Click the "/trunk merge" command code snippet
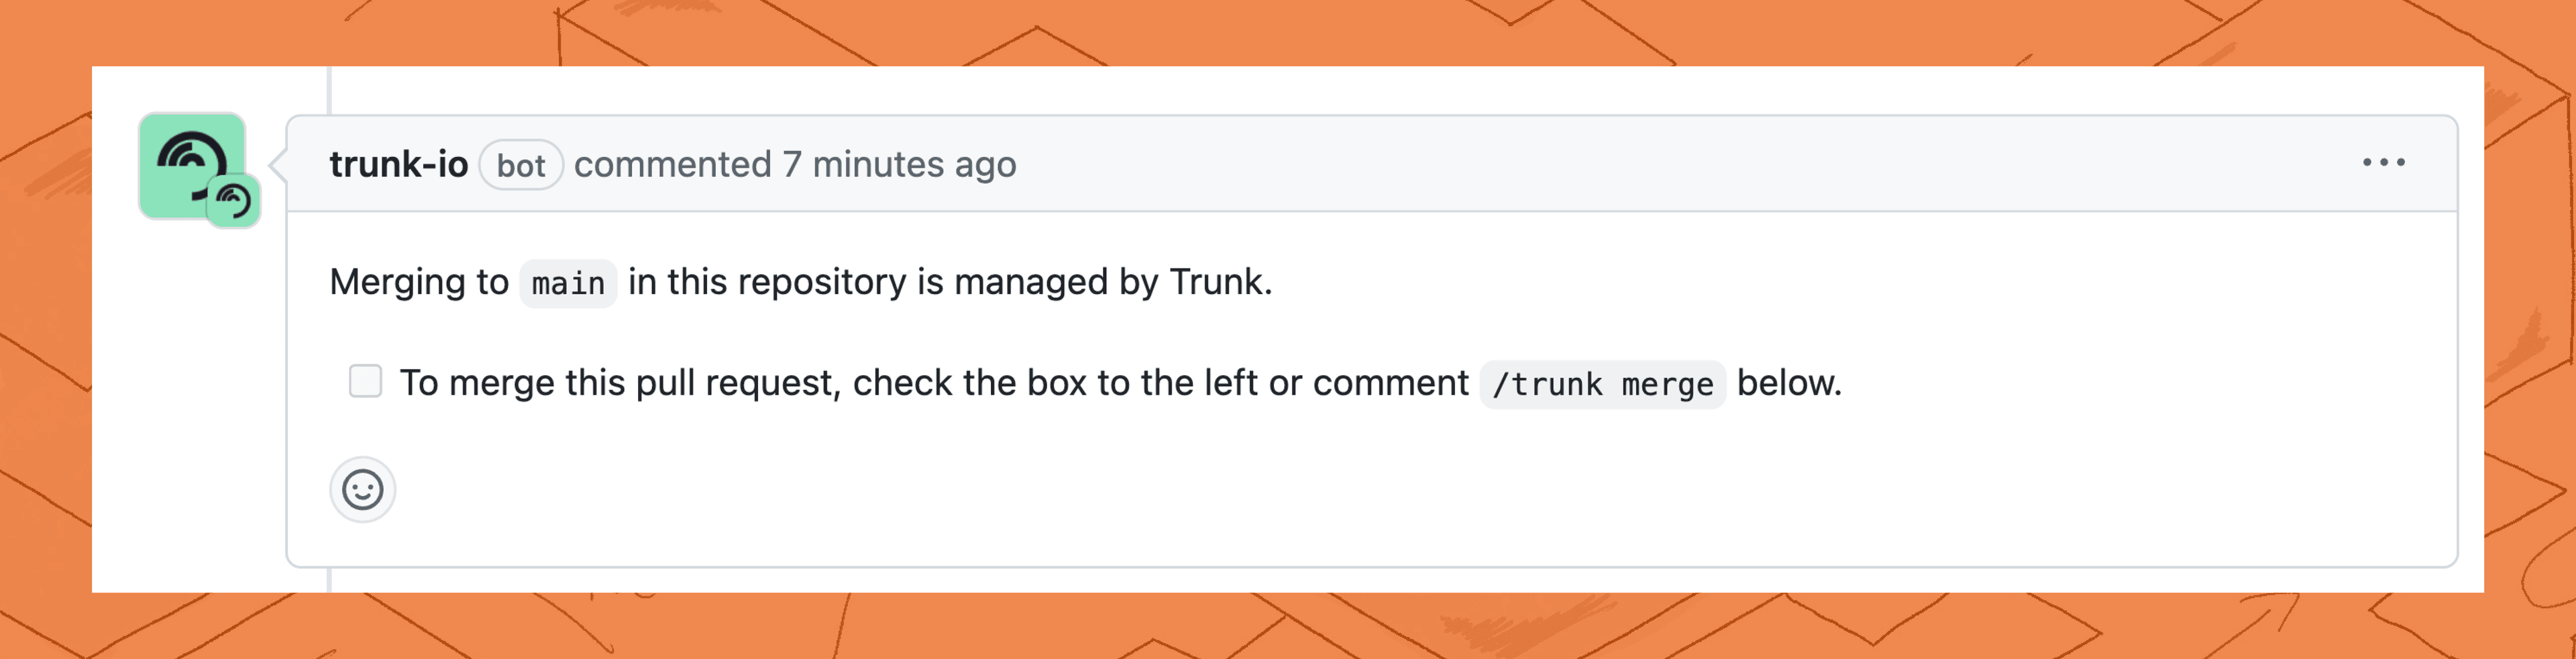 point(1602,384)
